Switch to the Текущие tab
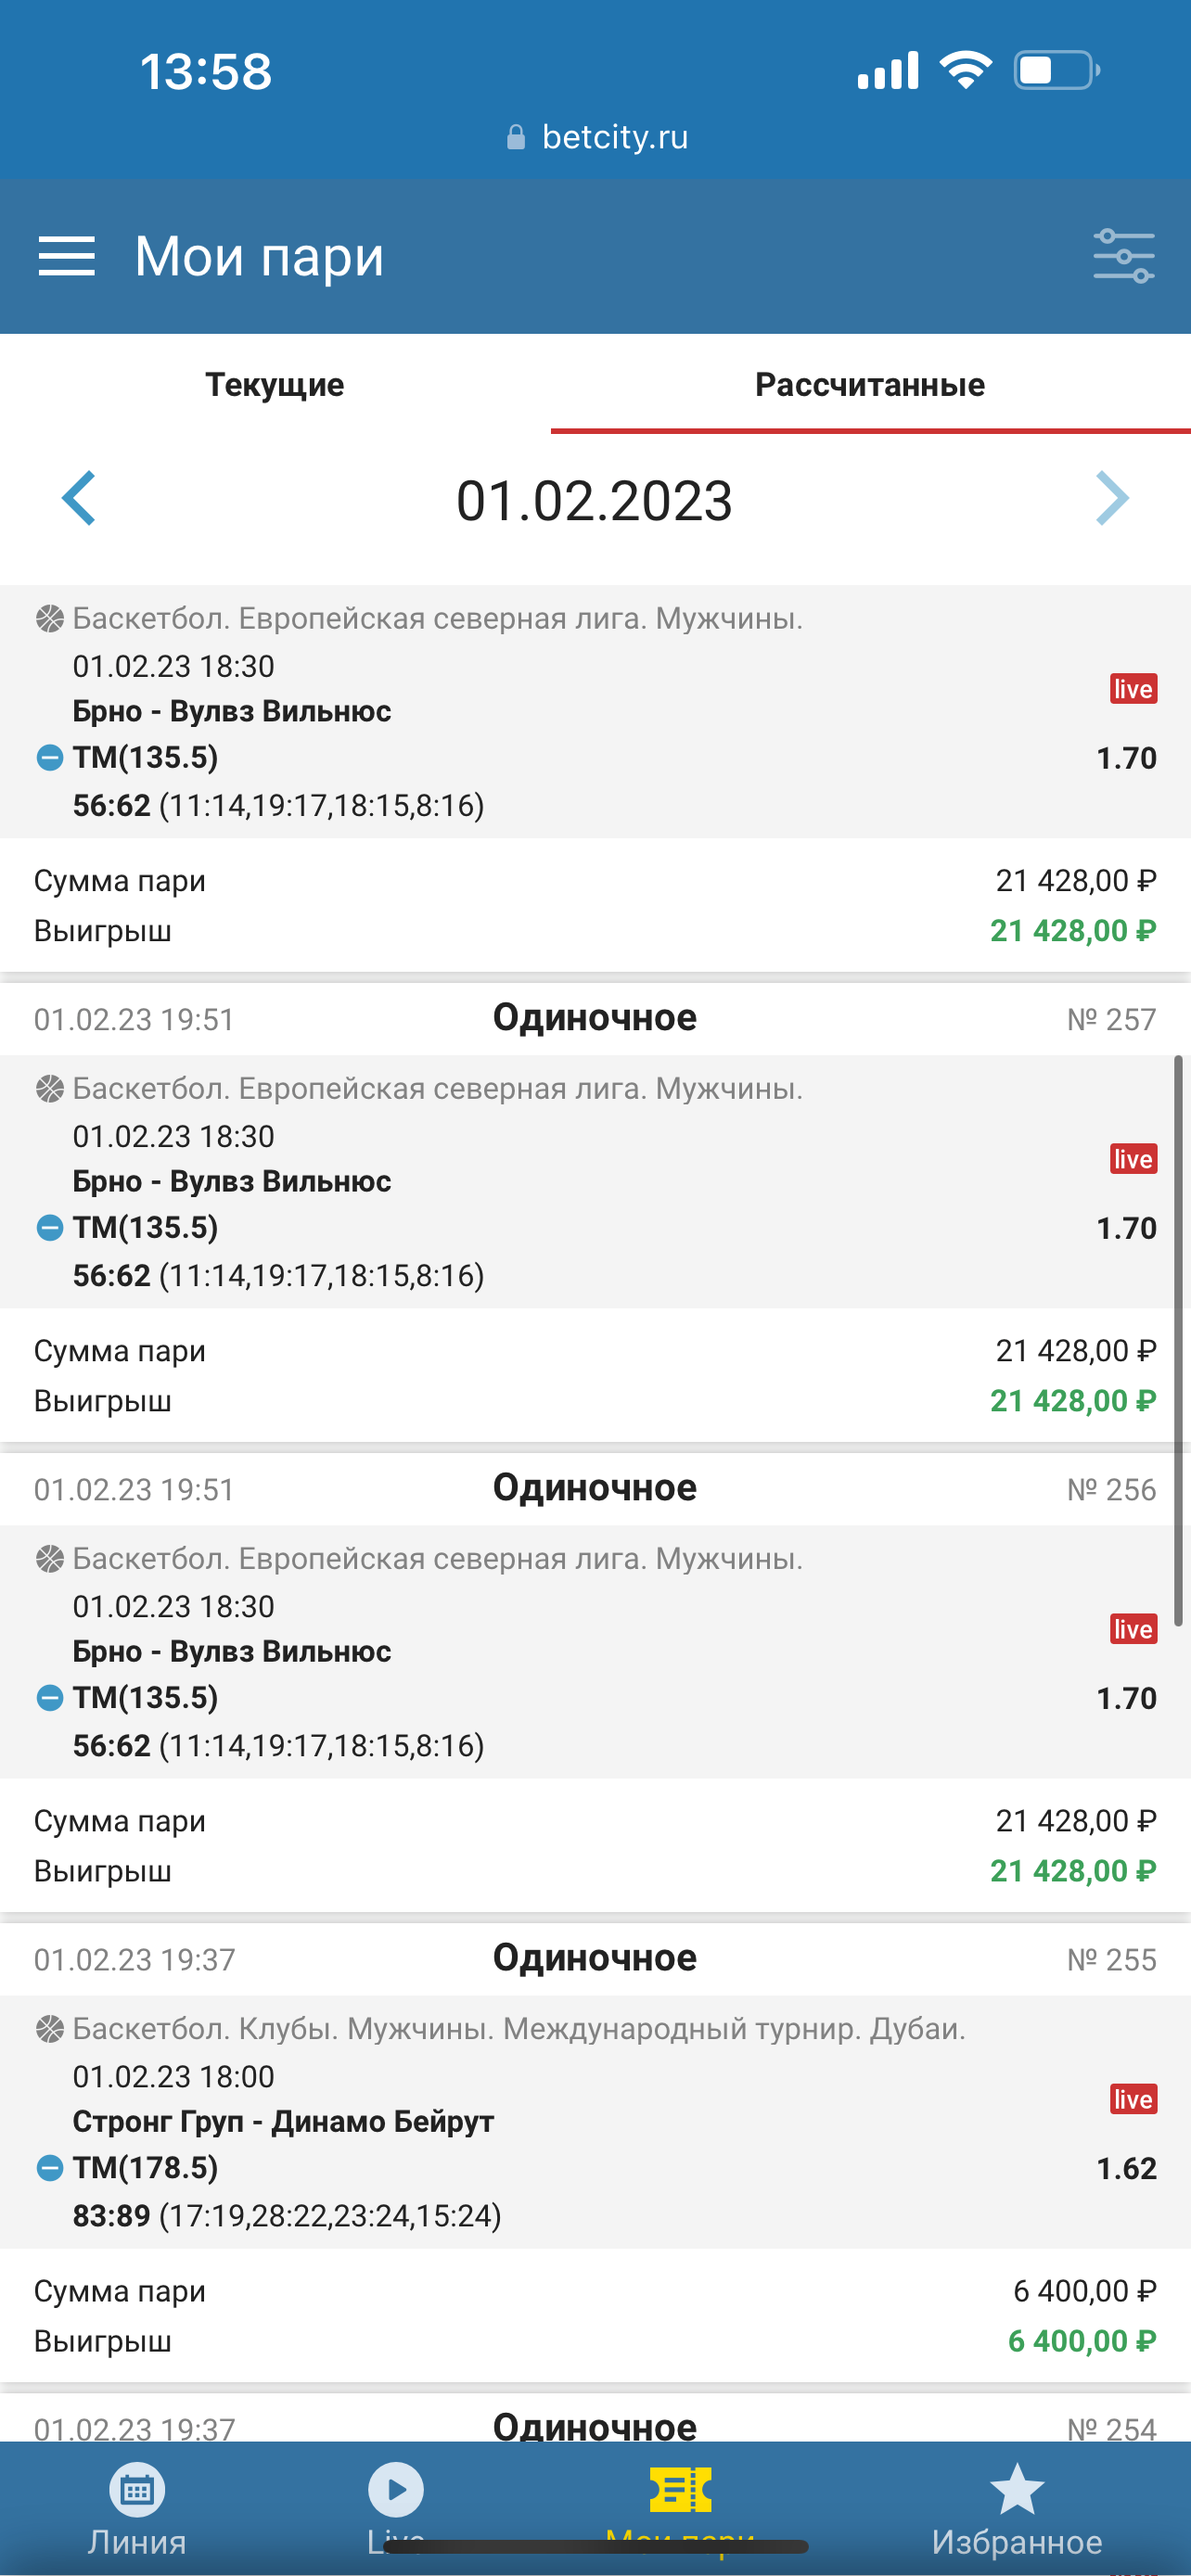This screenshot has height=2576, width=1191. coord(275,385)
